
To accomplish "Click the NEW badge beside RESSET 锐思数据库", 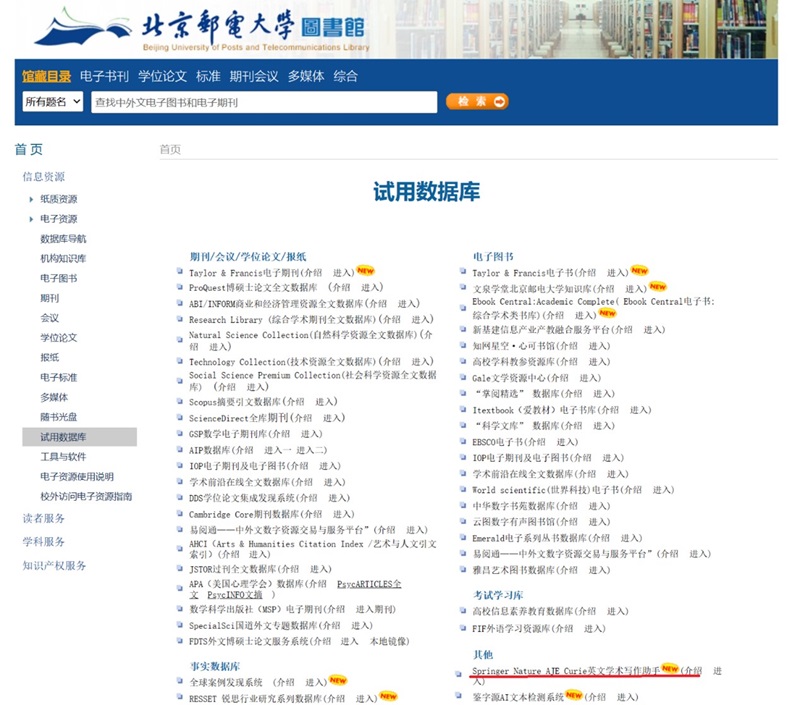I will [x=388, y=696].
